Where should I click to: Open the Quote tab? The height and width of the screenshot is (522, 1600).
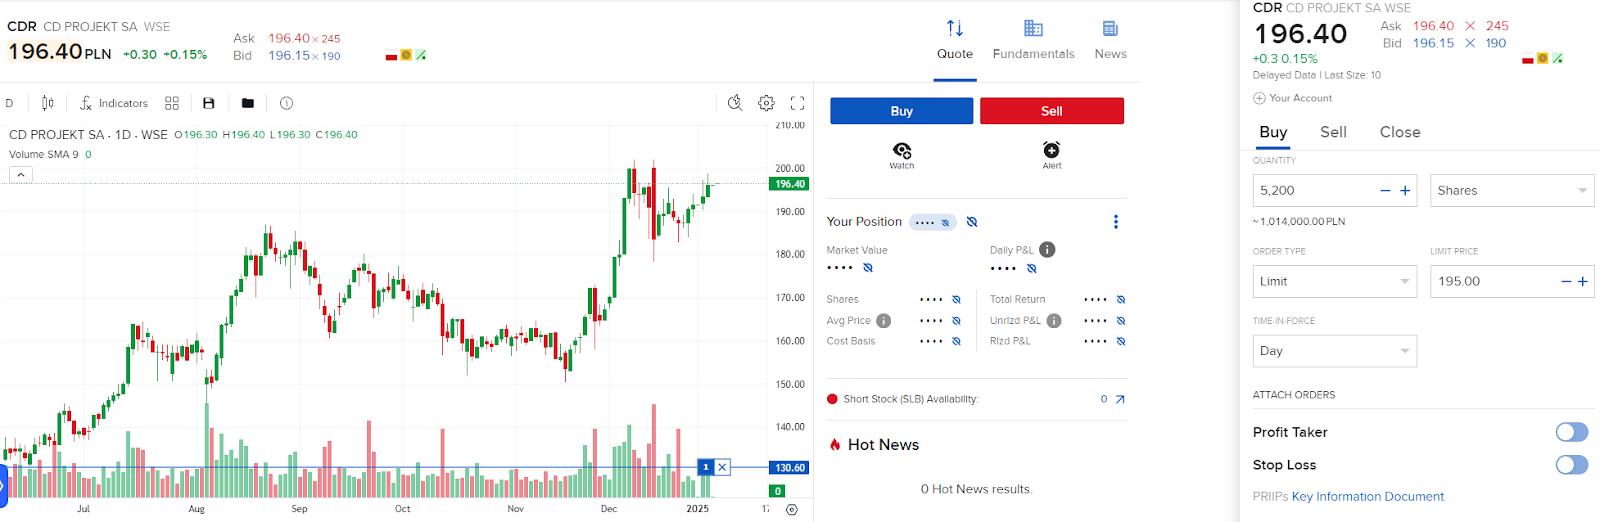point(955,40)
